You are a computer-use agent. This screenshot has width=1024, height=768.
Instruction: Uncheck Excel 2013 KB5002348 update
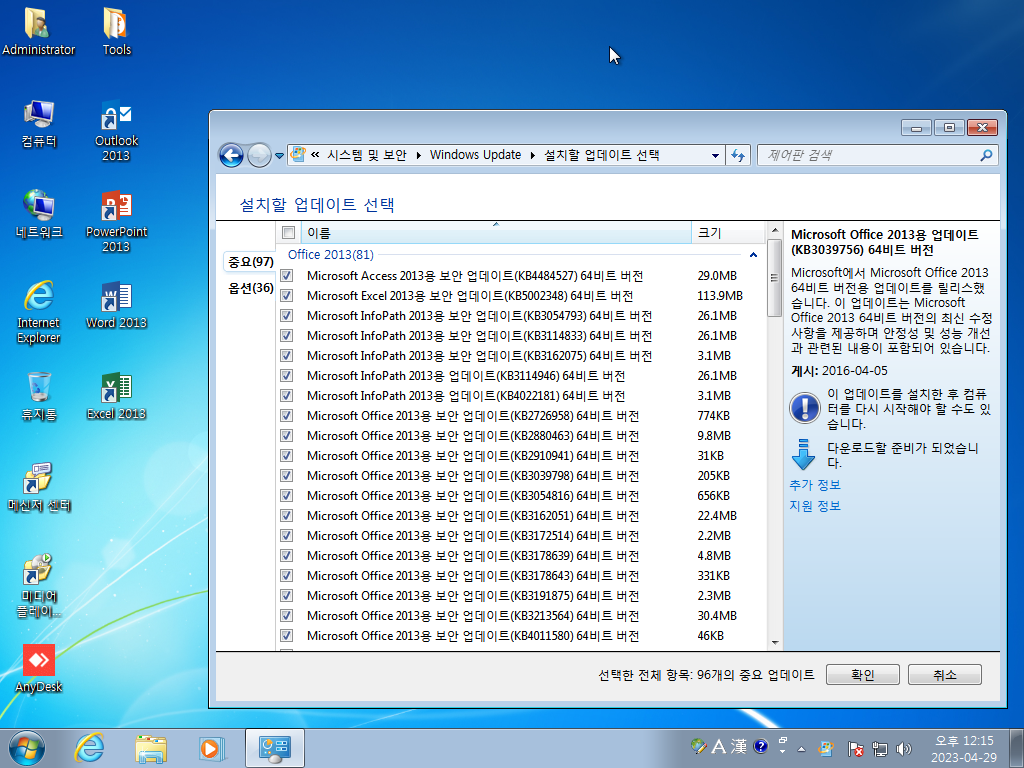(286, 296)
